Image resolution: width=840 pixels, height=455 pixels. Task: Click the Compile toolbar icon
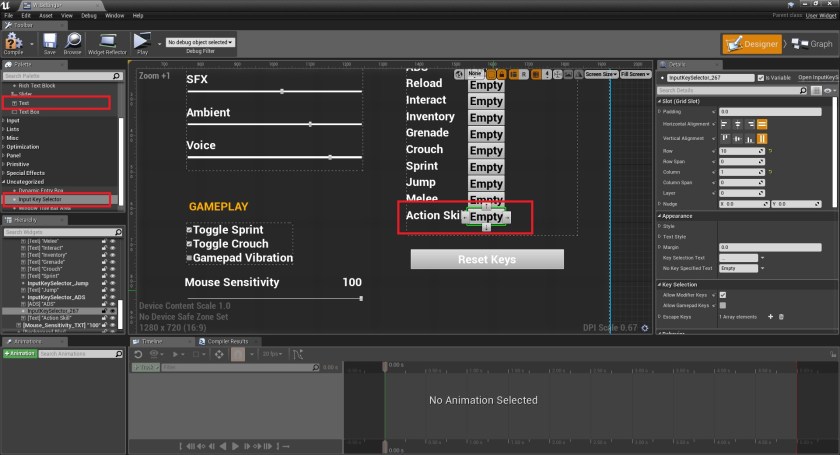pyautogui.click(x=14, y=43)
